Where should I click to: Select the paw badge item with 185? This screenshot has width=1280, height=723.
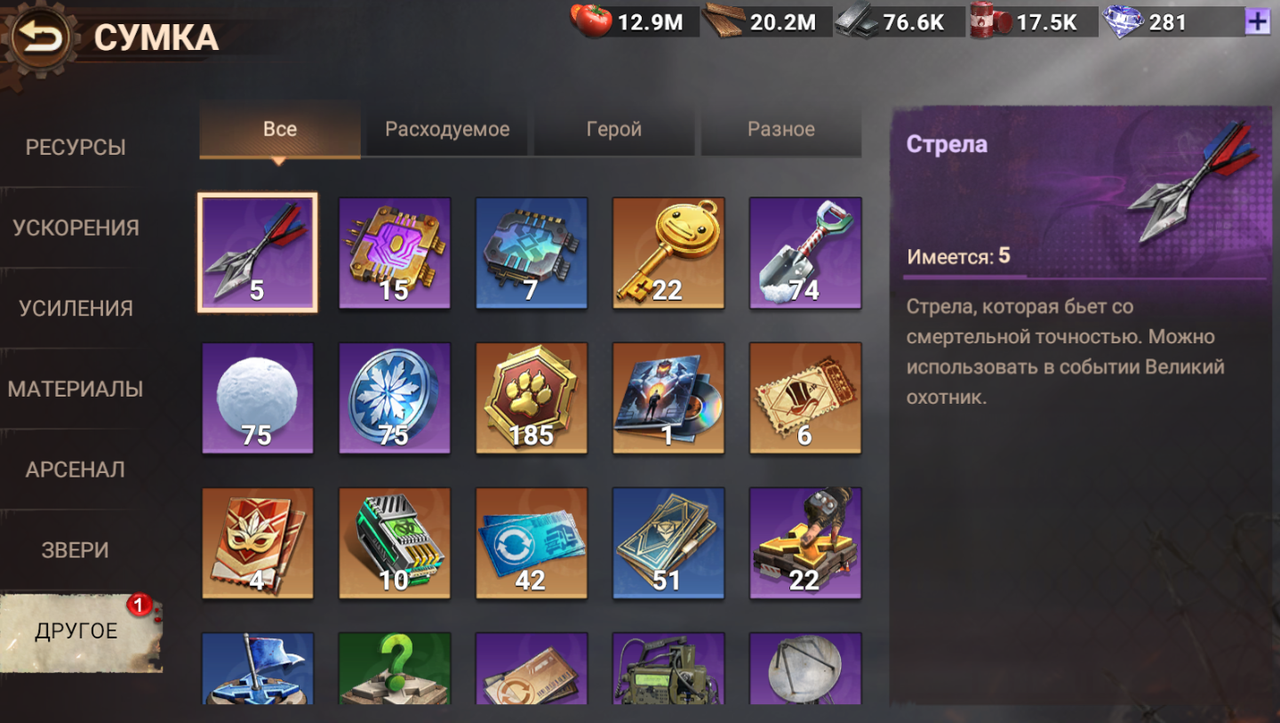tap(531, 398)
